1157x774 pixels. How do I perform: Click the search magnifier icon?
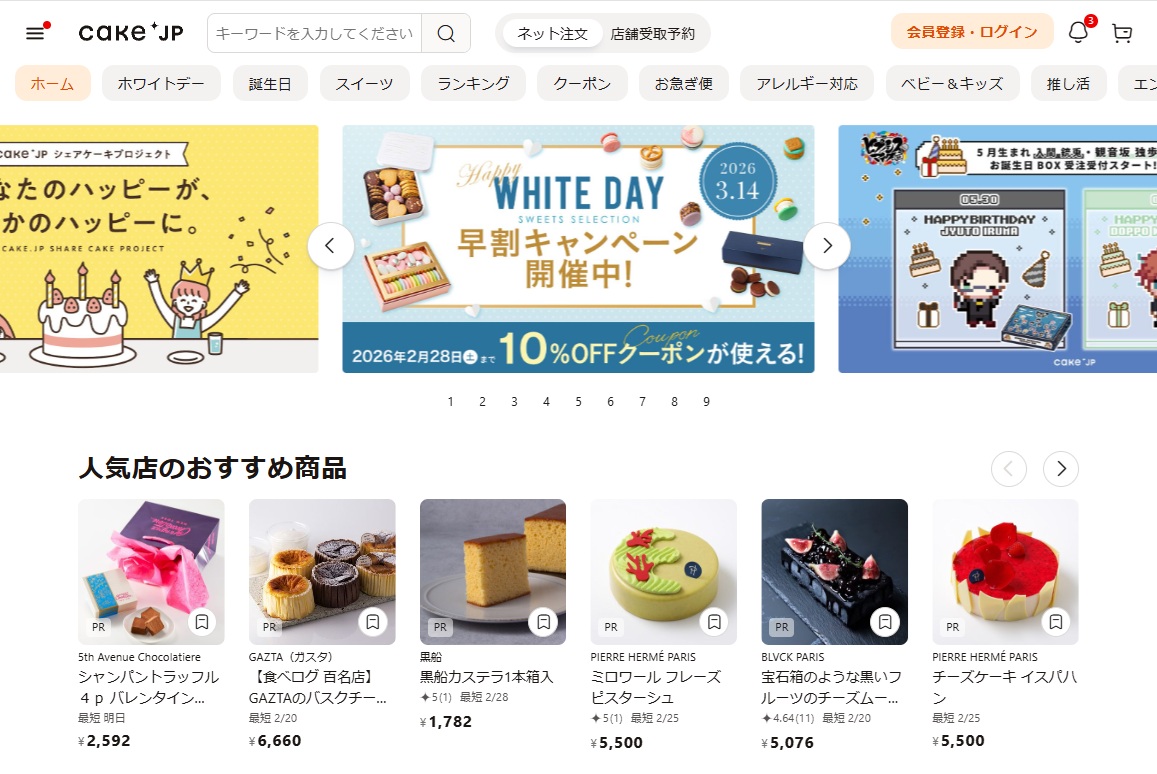coord(446,33)
